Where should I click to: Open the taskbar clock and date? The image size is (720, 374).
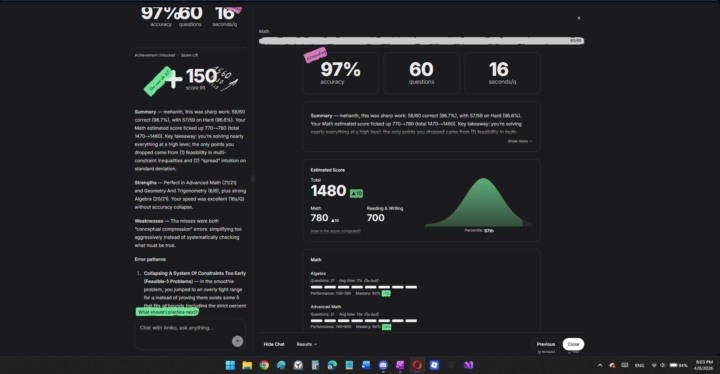coord(704,365)
